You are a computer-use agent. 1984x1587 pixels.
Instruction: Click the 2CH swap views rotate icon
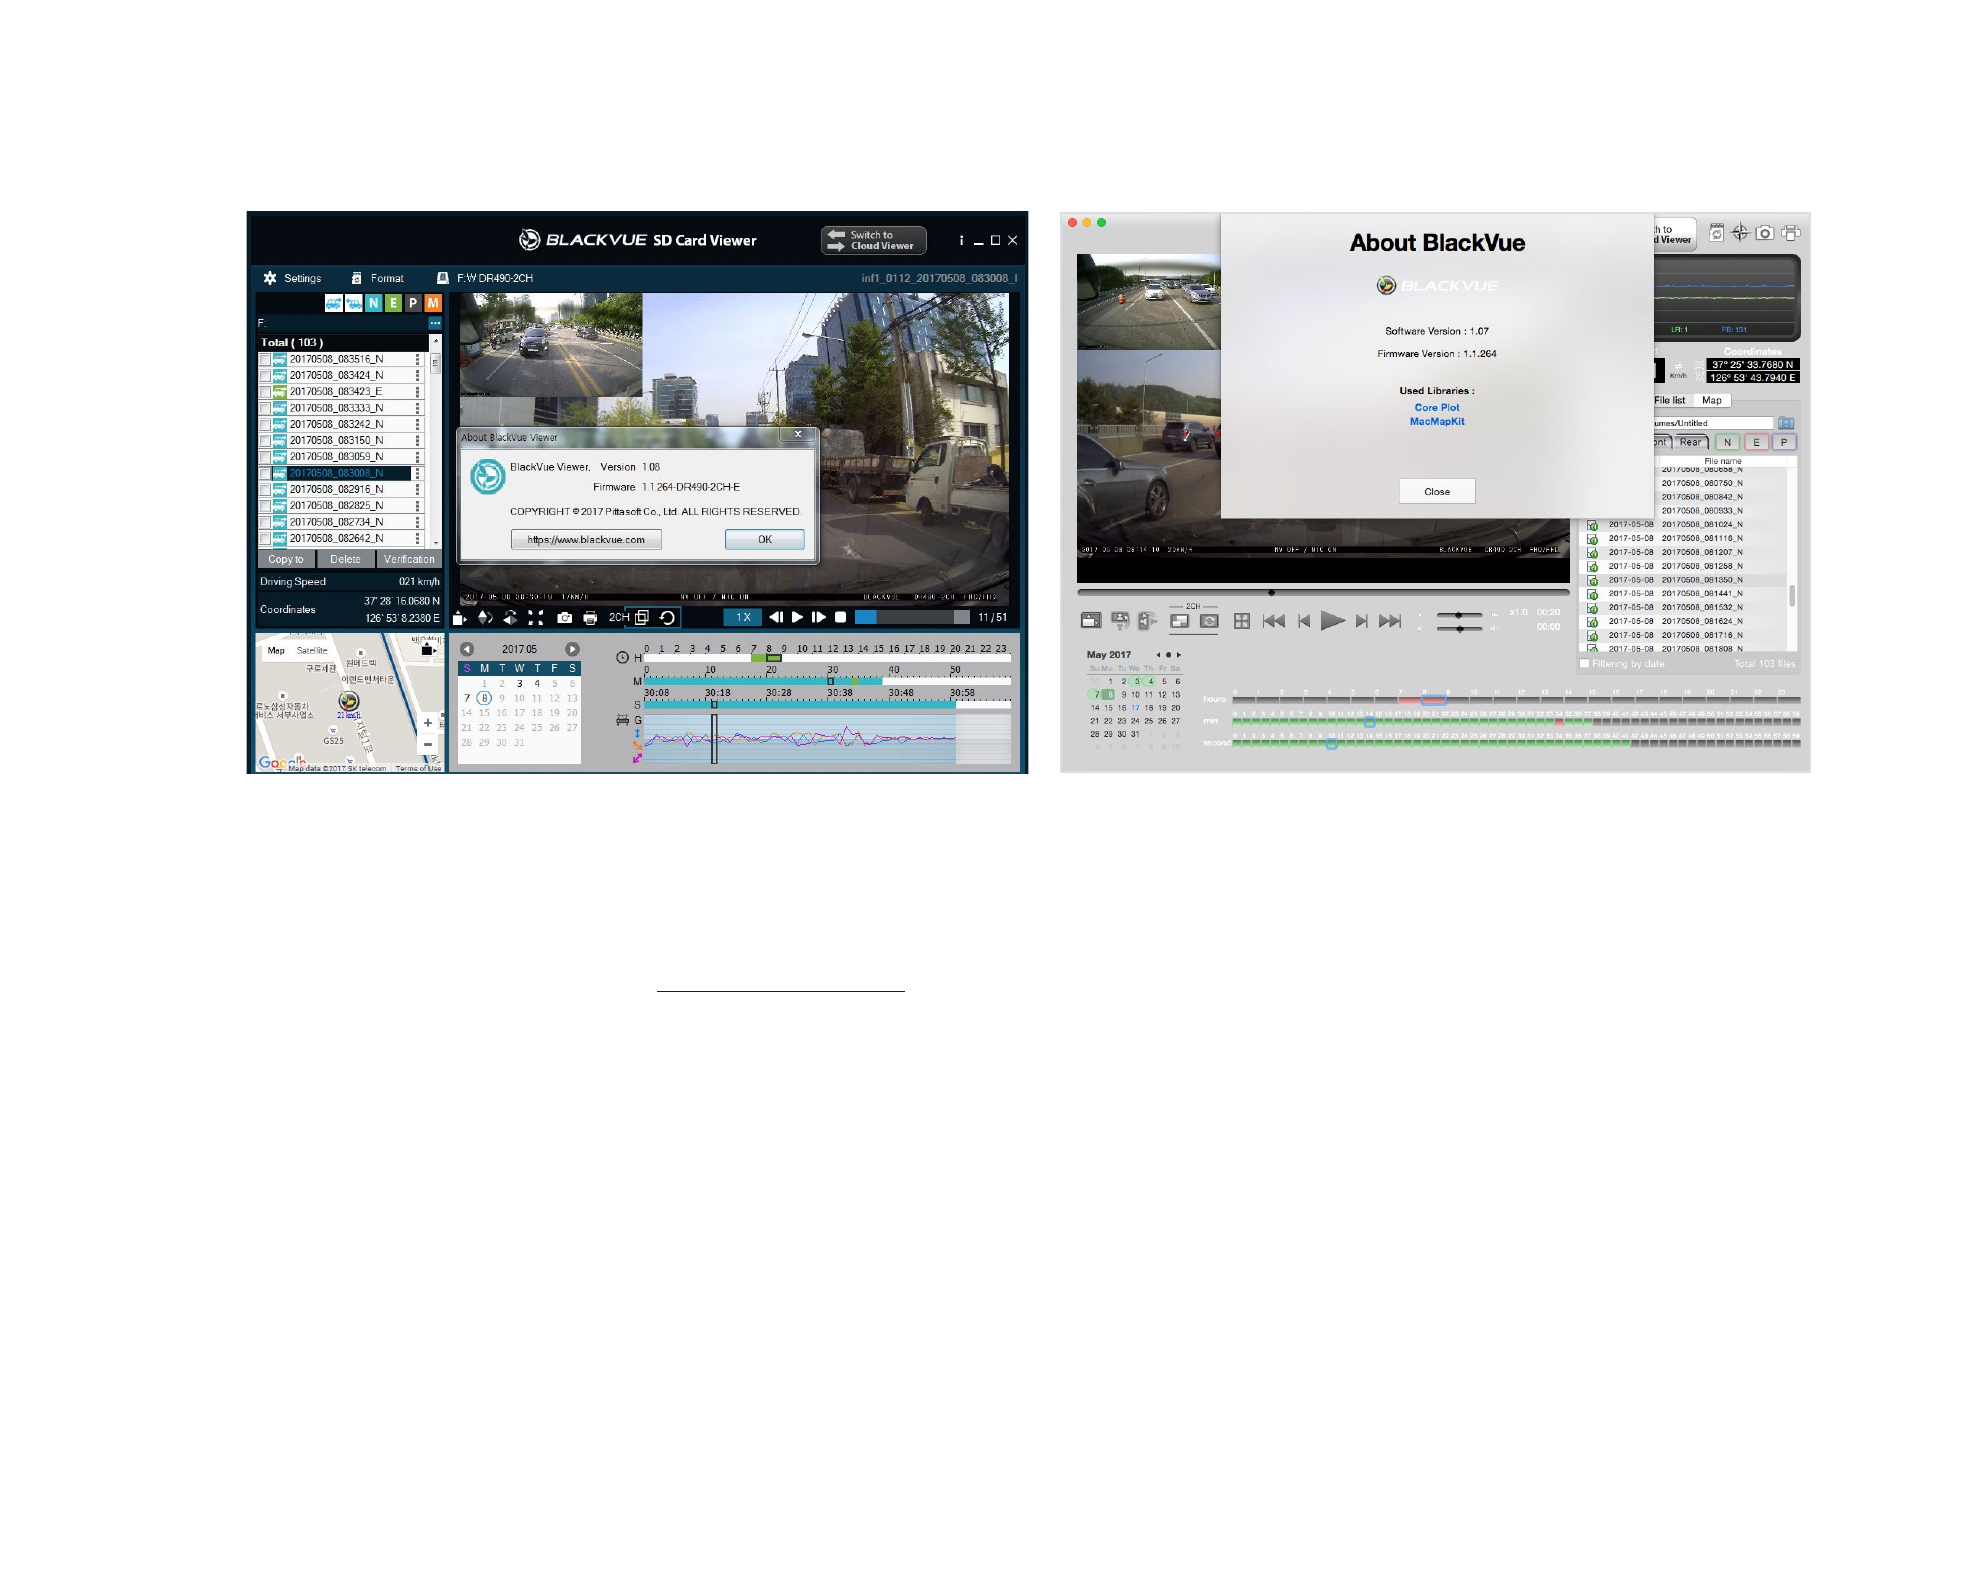pos(668,617)
